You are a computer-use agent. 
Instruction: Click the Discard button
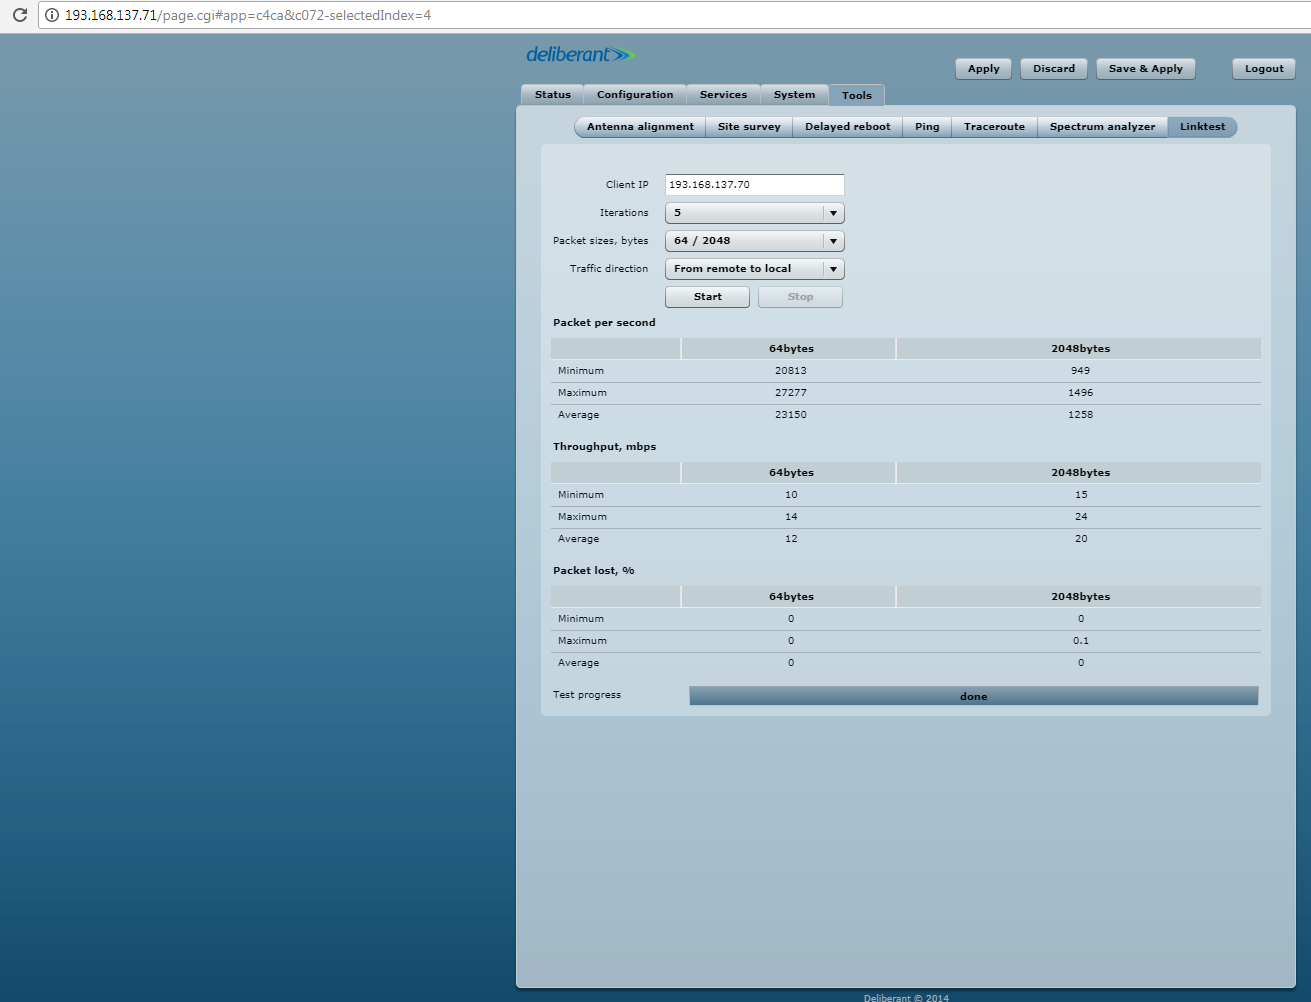point(1054,69)
